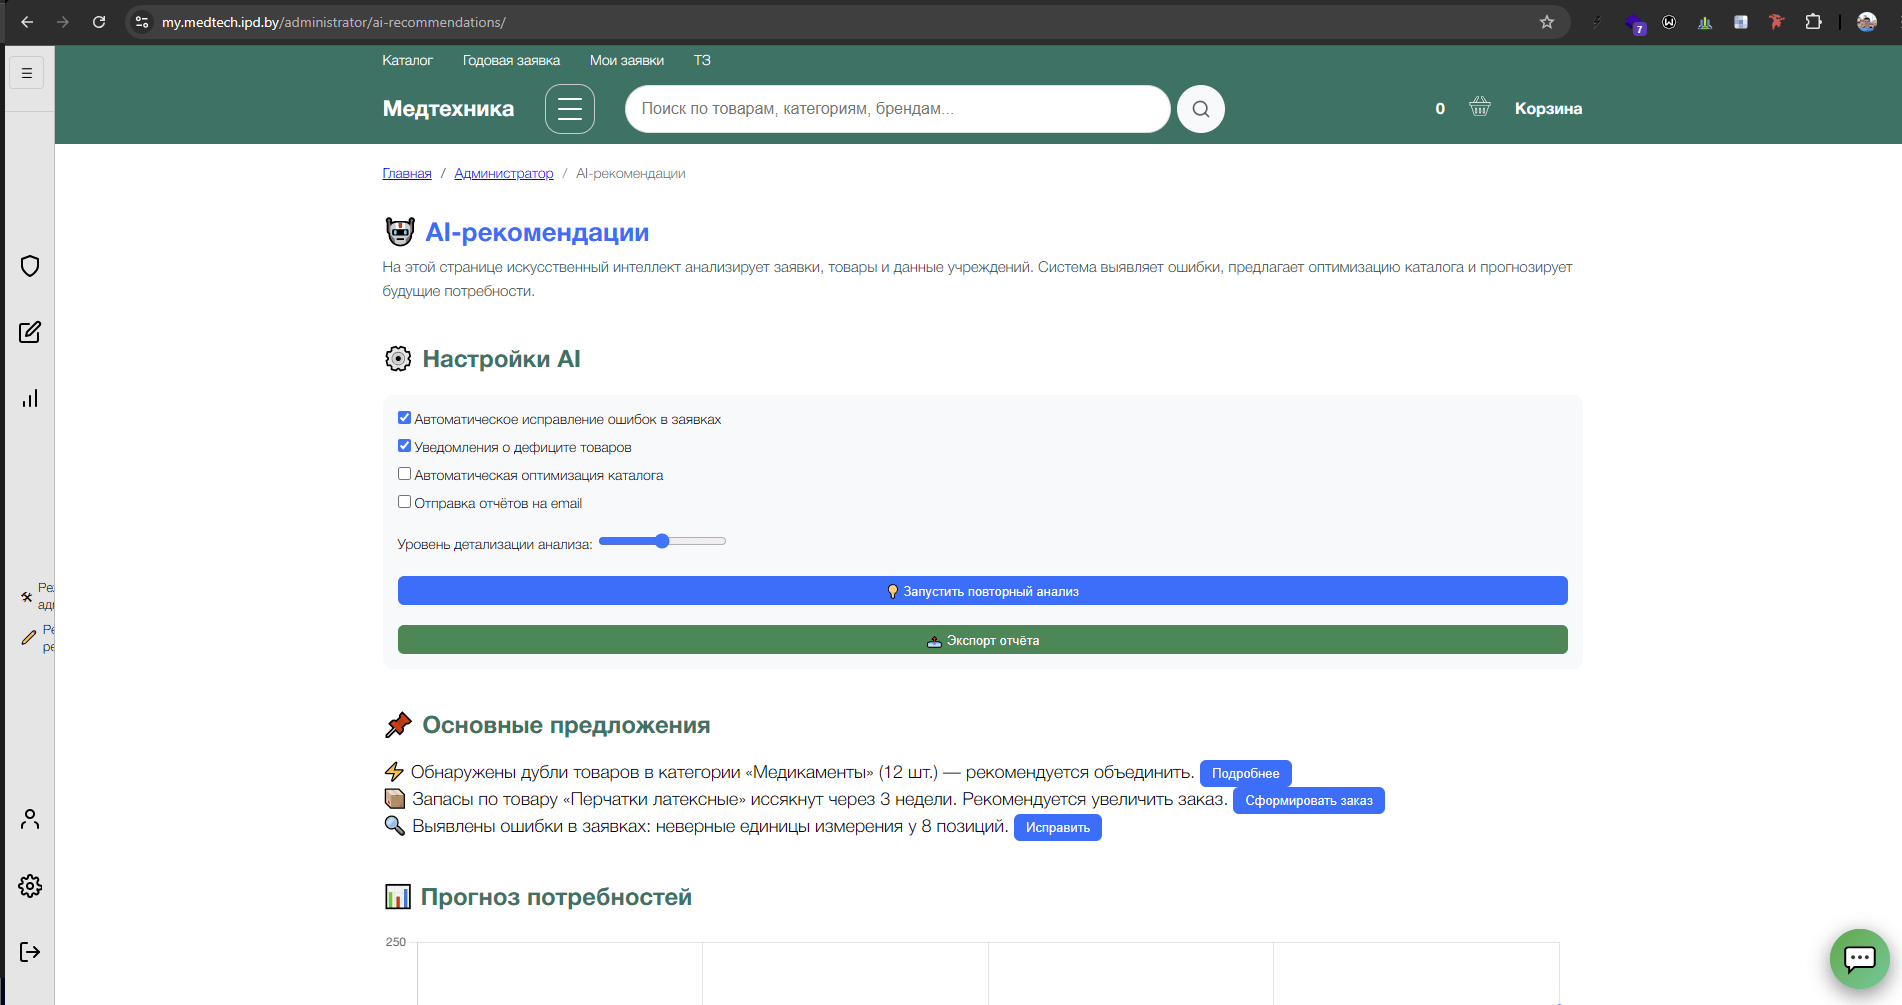The width and height of the screenshot is (1902, 1005).
Task: Enable sending reports by email checkbox
Action: coord(405,502)
